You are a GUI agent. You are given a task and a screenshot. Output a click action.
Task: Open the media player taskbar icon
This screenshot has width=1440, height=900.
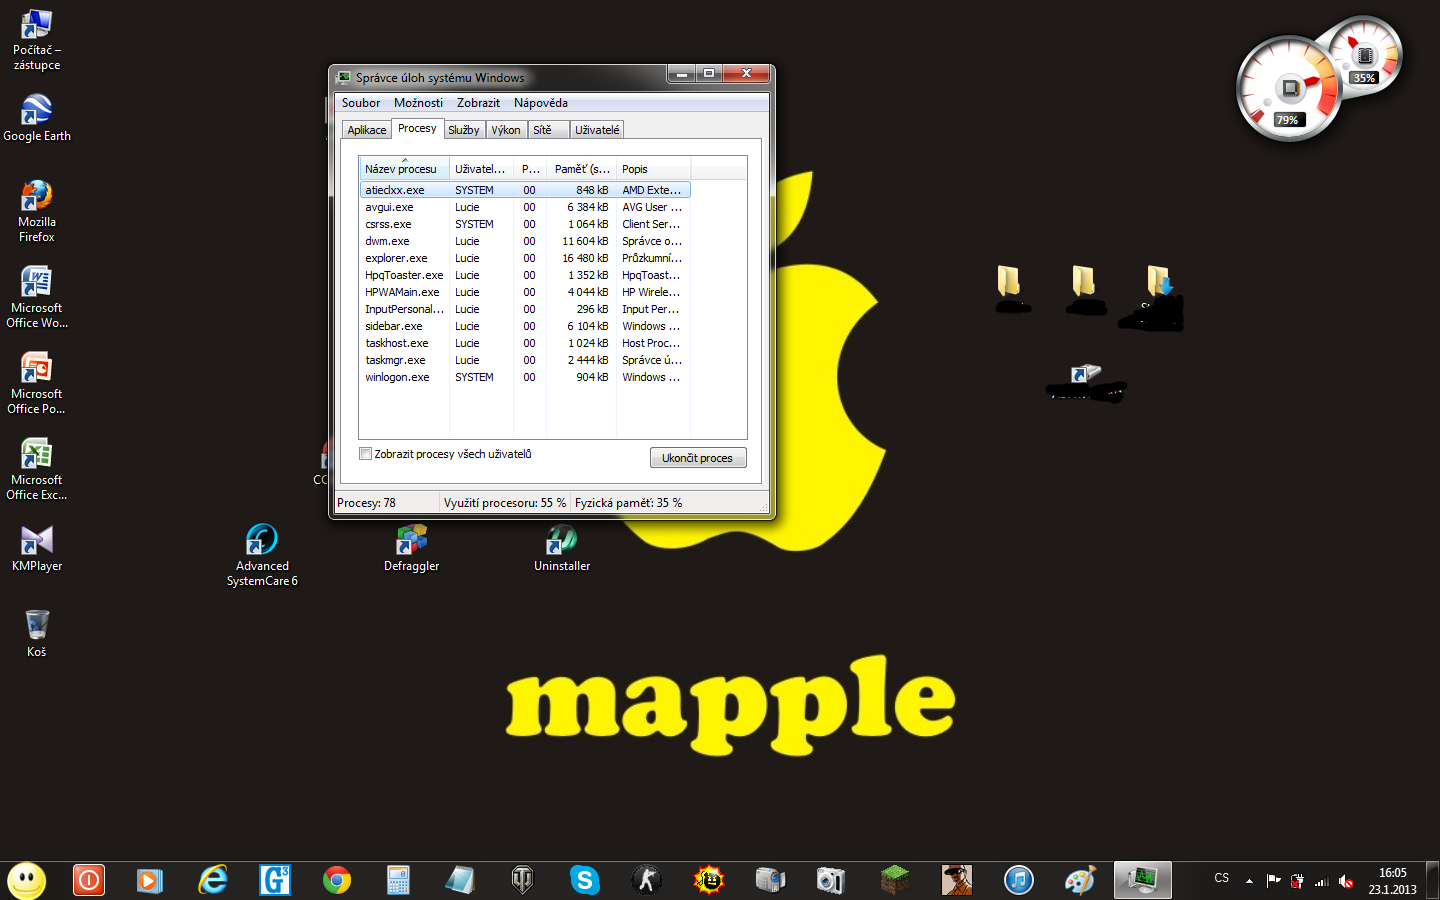(151, 880)
